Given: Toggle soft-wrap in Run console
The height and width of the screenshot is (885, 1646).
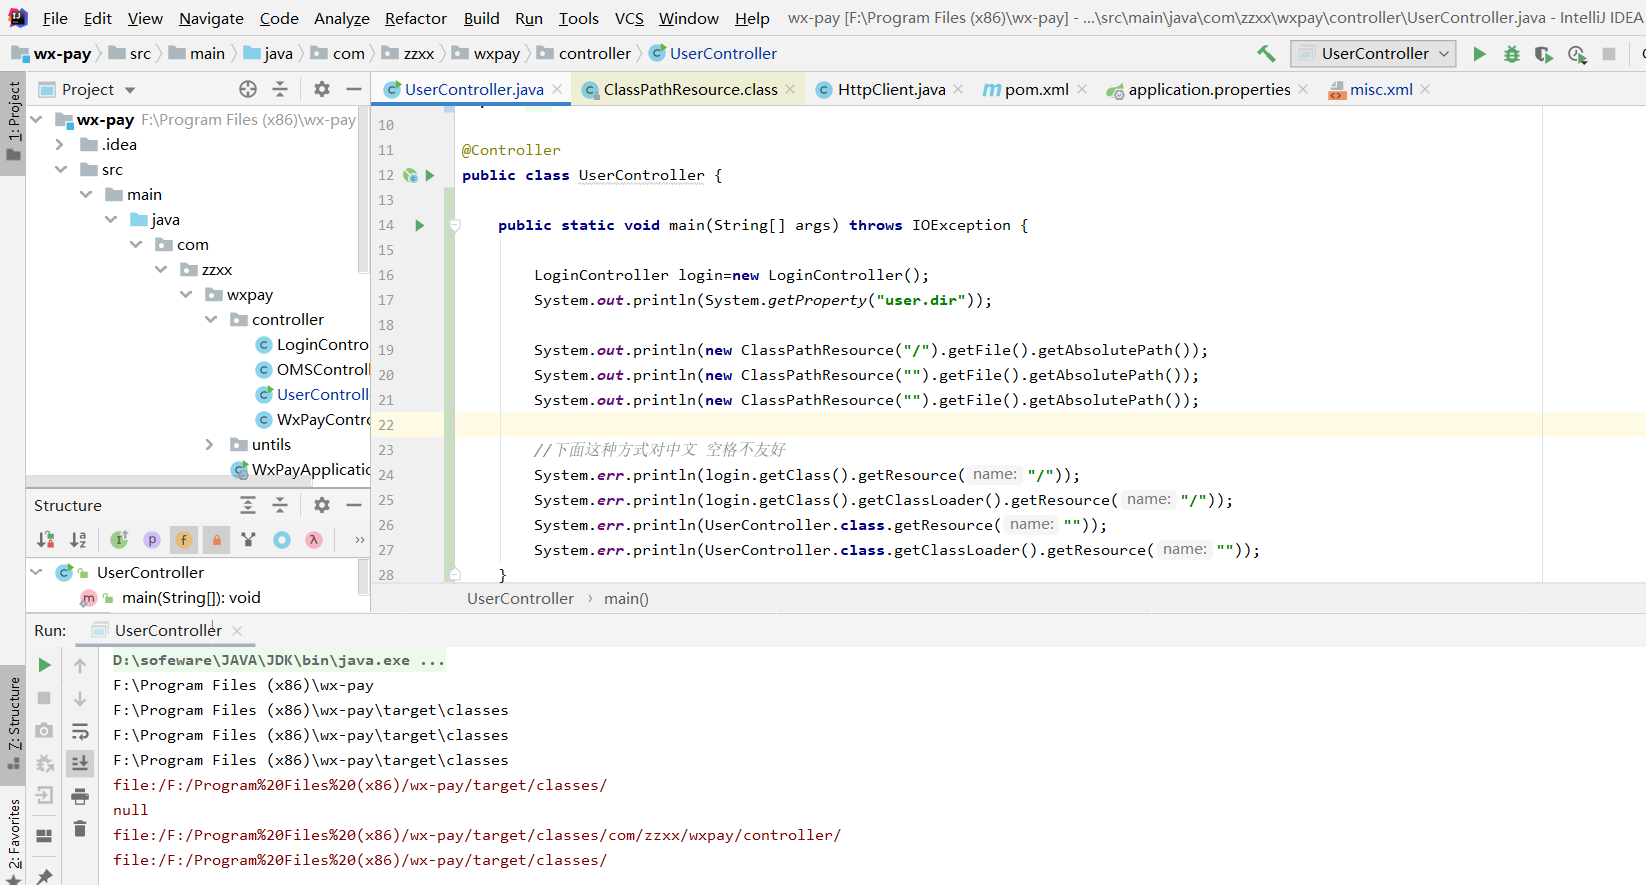Looking at the screenshot, I should (x=80, y=731).
